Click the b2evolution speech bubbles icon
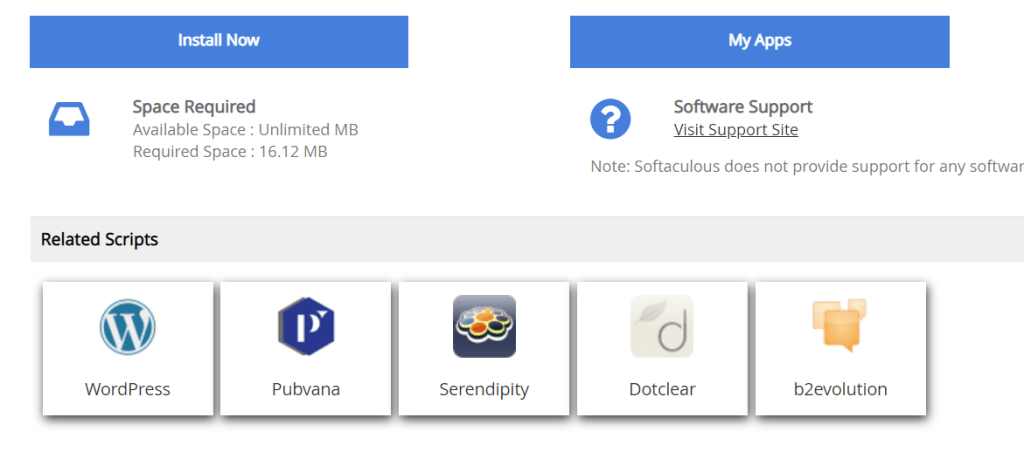The width and height of the screenshot is (1024, 452). pos(839,326)
